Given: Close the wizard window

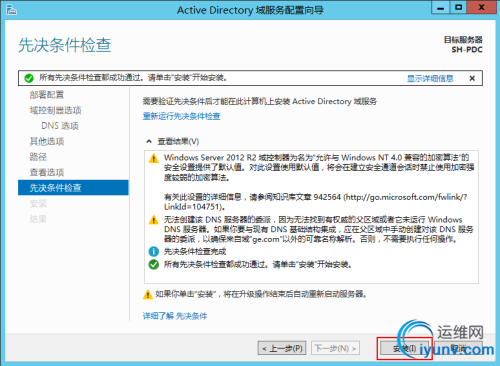Looking at the screenshot, I should tap(481, 7).
